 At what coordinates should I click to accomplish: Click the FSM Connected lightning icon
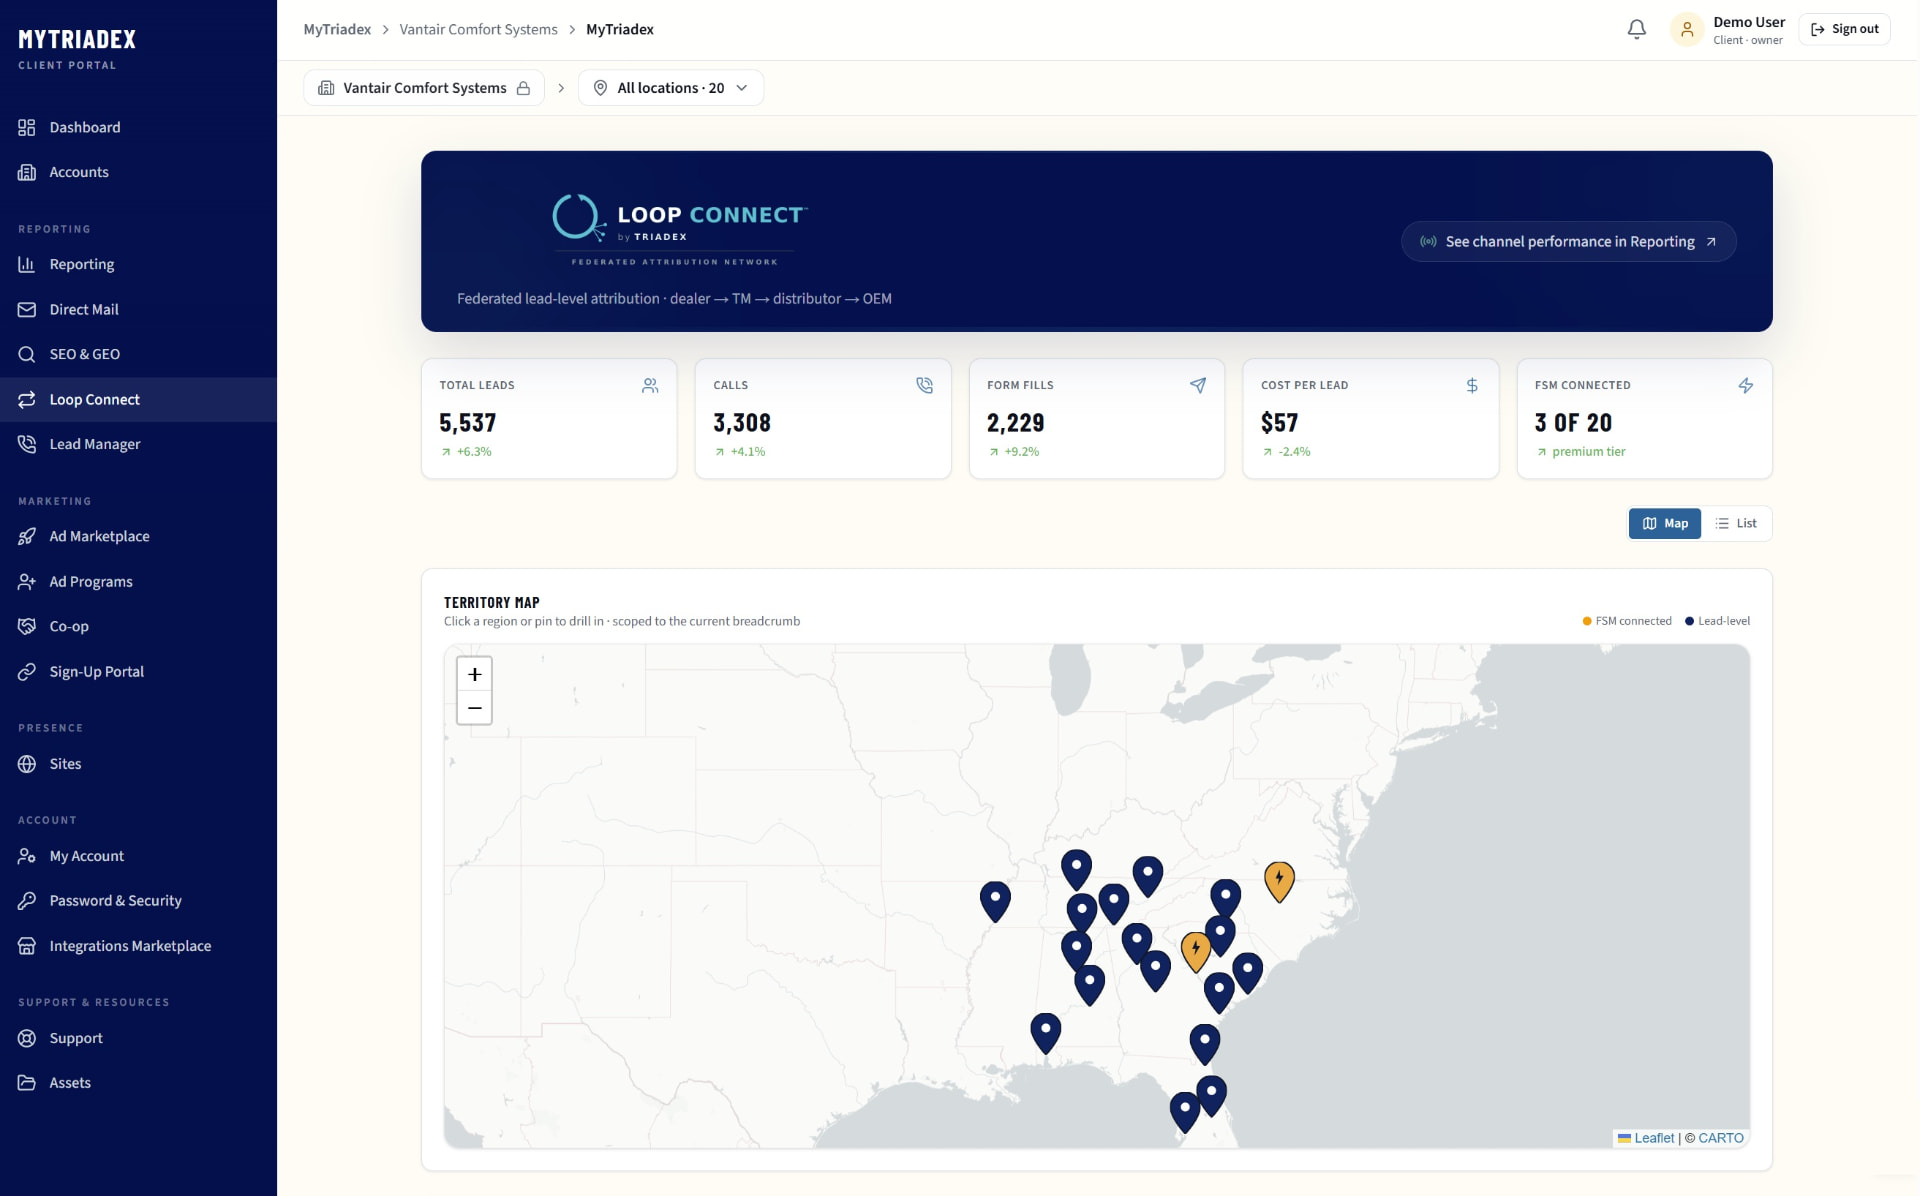pos(1746,385)
